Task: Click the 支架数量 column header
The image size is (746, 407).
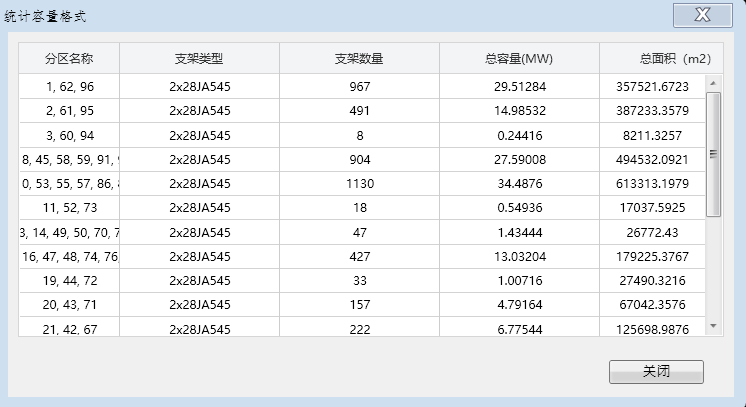Action: pos(359,58)
